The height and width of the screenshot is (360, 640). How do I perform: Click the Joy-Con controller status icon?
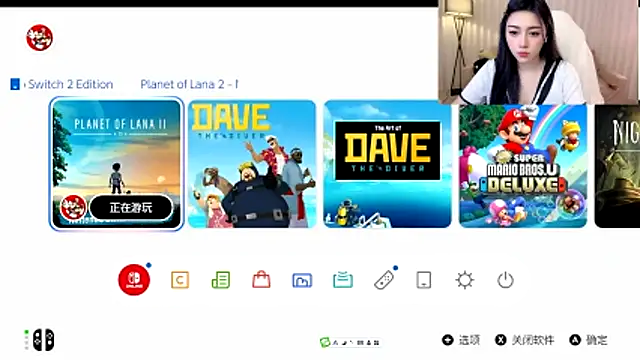[43, 340]
